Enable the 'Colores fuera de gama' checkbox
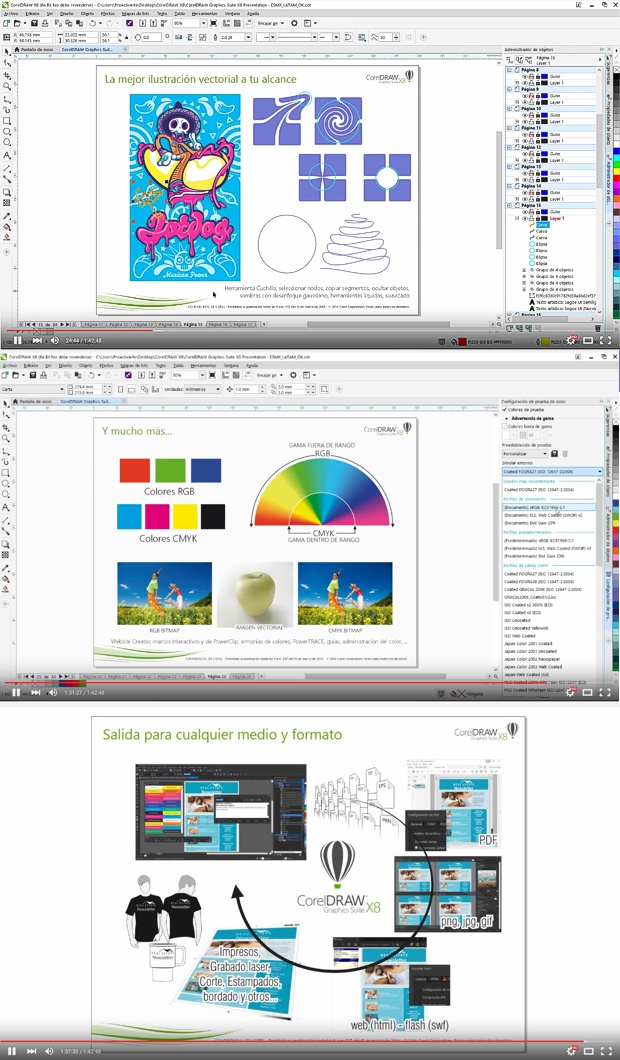Screen dimensions: 620x1060 505,426
